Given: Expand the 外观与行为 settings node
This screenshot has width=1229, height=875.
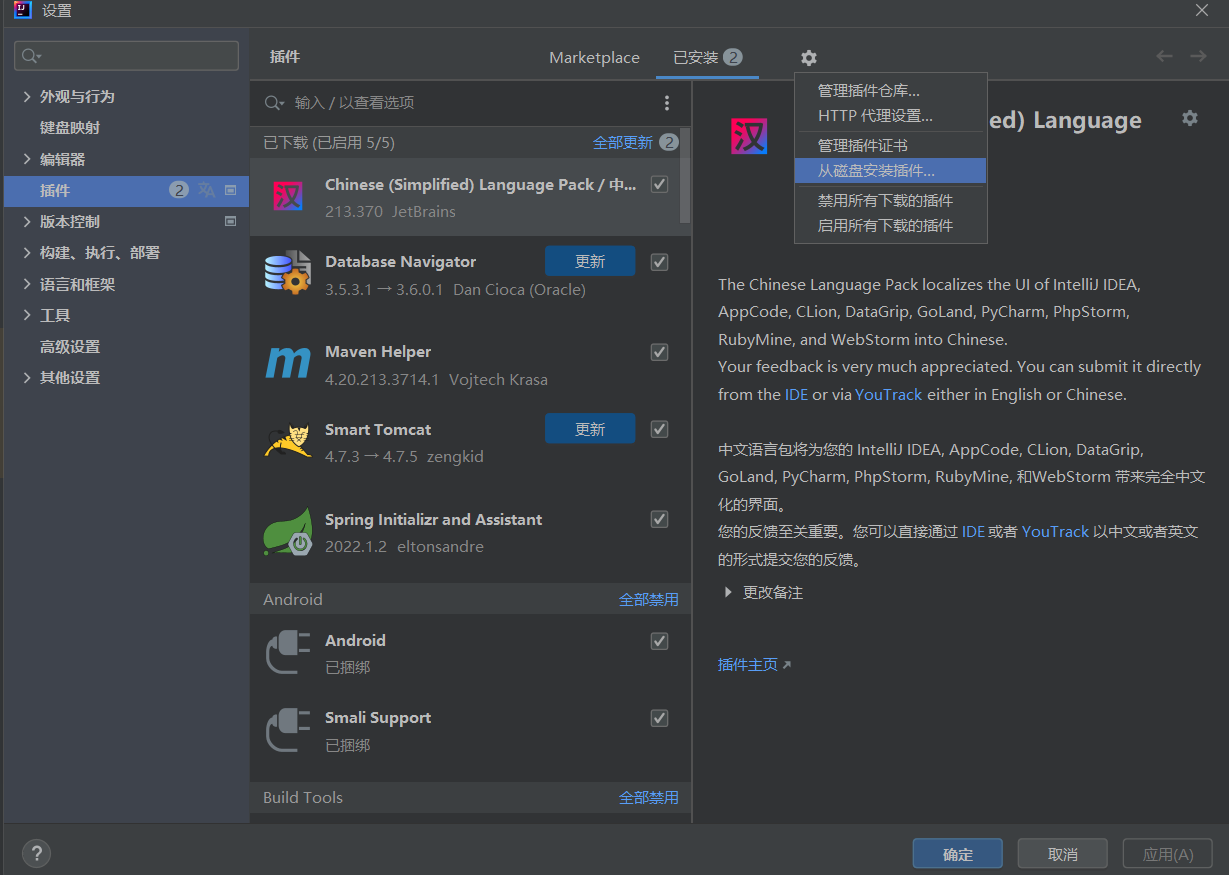Looking at the screenshot, I should coord(27,96).
